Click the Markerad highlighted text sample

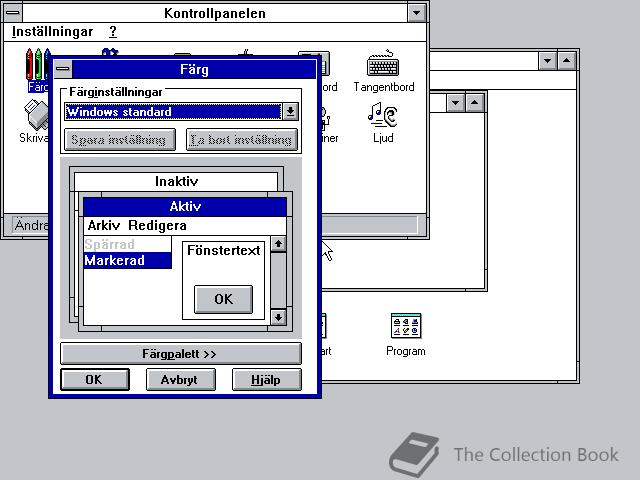point(127,260)
